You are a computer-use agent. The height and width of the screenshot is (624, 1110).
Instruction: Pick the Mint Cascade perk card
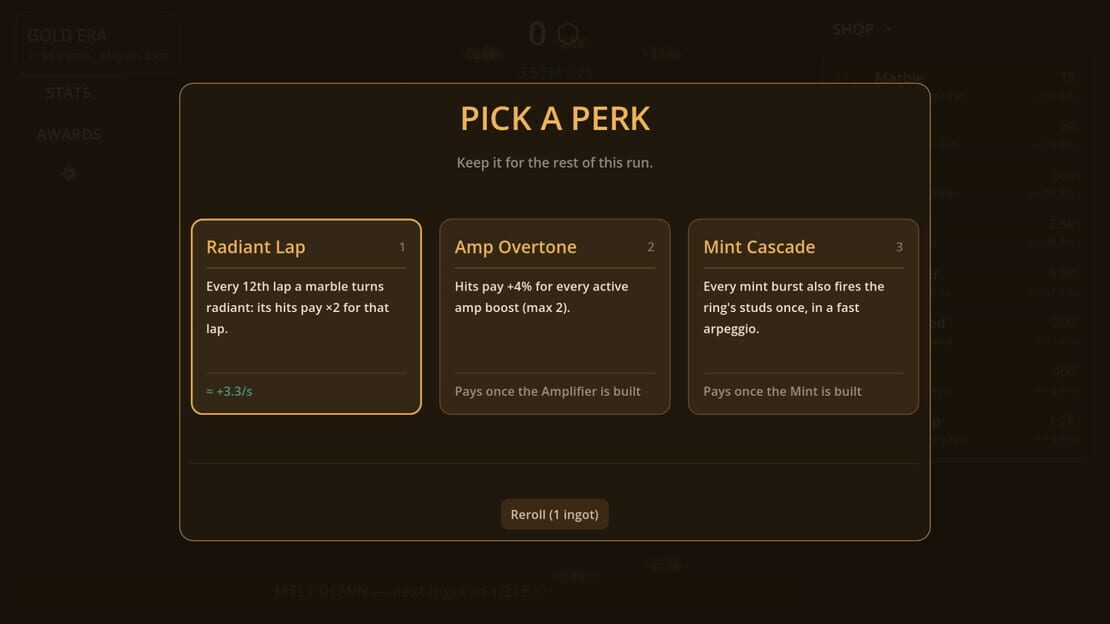pos(803,317)
